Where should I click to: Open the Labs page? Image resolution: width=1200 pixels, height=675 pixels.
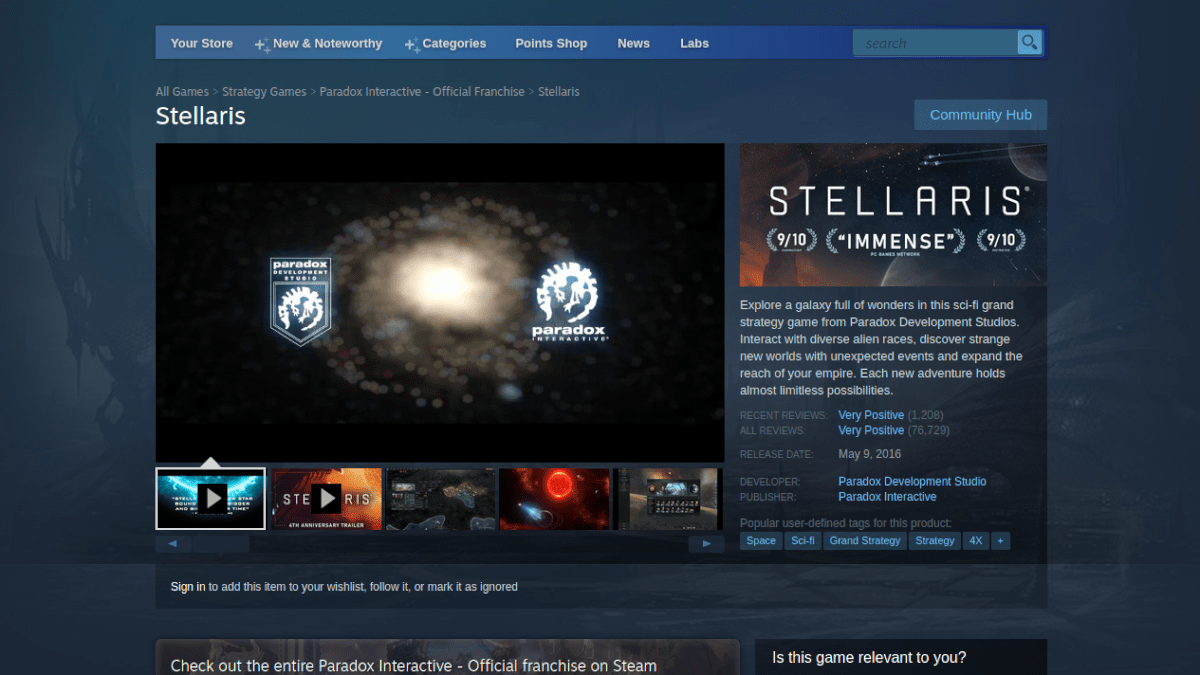694,43
